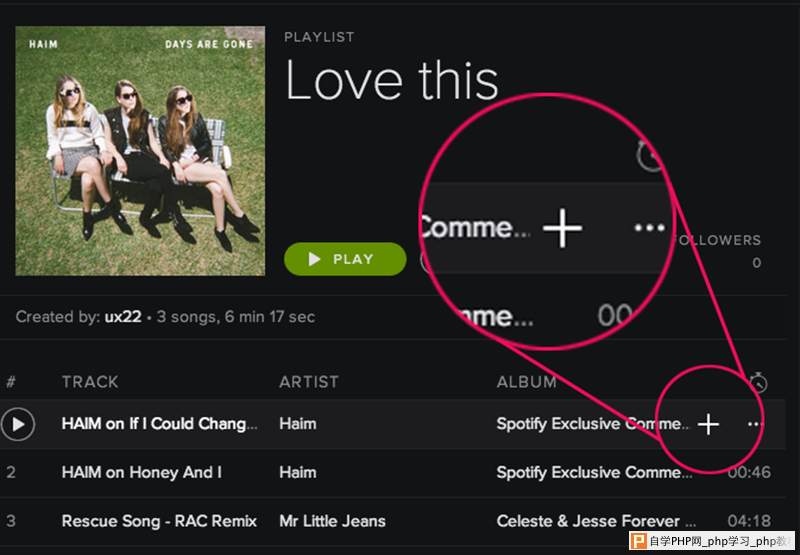This screenshot has width=800, height=555.
Task: Click the 04:18 duration value
Action: (x=749, y=521)
